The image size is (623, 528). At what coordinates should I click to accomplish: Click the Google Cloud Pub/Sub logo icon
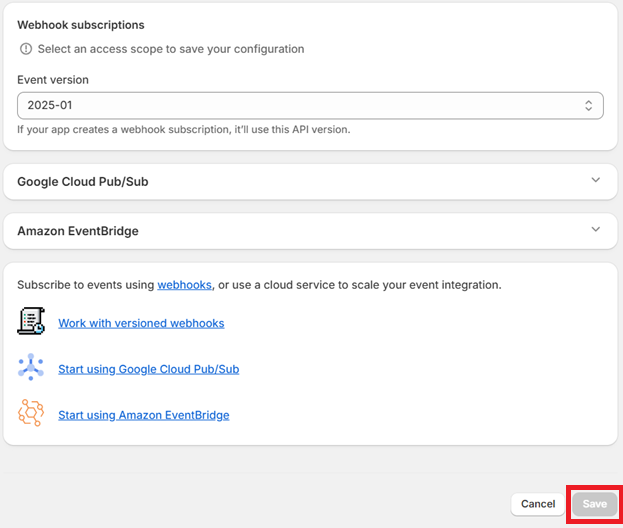31,368
